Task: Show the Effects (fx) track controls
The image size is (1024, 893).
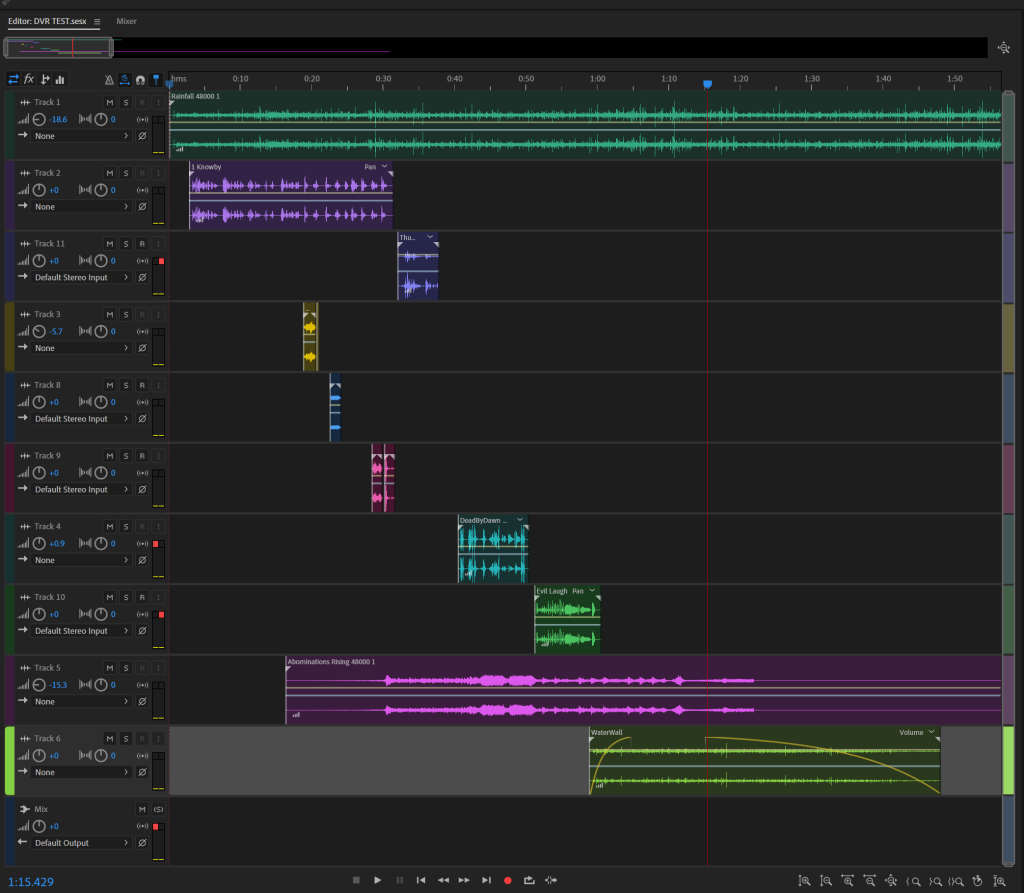Action: point(29,79)
